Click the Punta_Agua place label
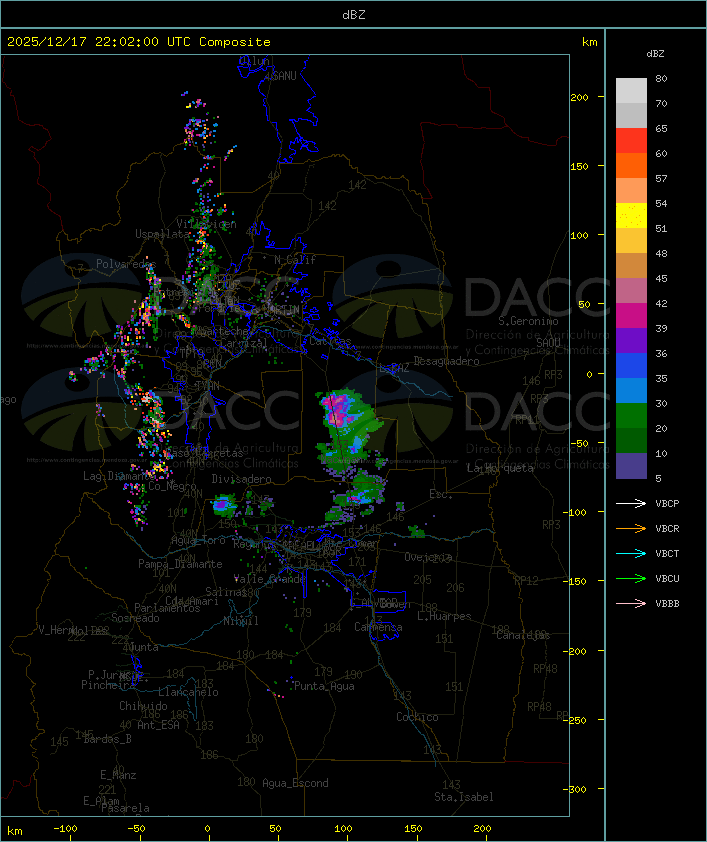The image size is (707, 842). click(x=324, y=686)
